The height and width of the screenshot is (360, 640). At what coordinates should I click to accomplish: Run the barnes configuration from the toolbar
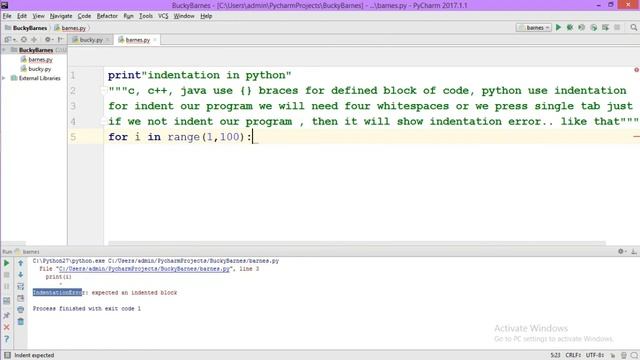[558, 27]
